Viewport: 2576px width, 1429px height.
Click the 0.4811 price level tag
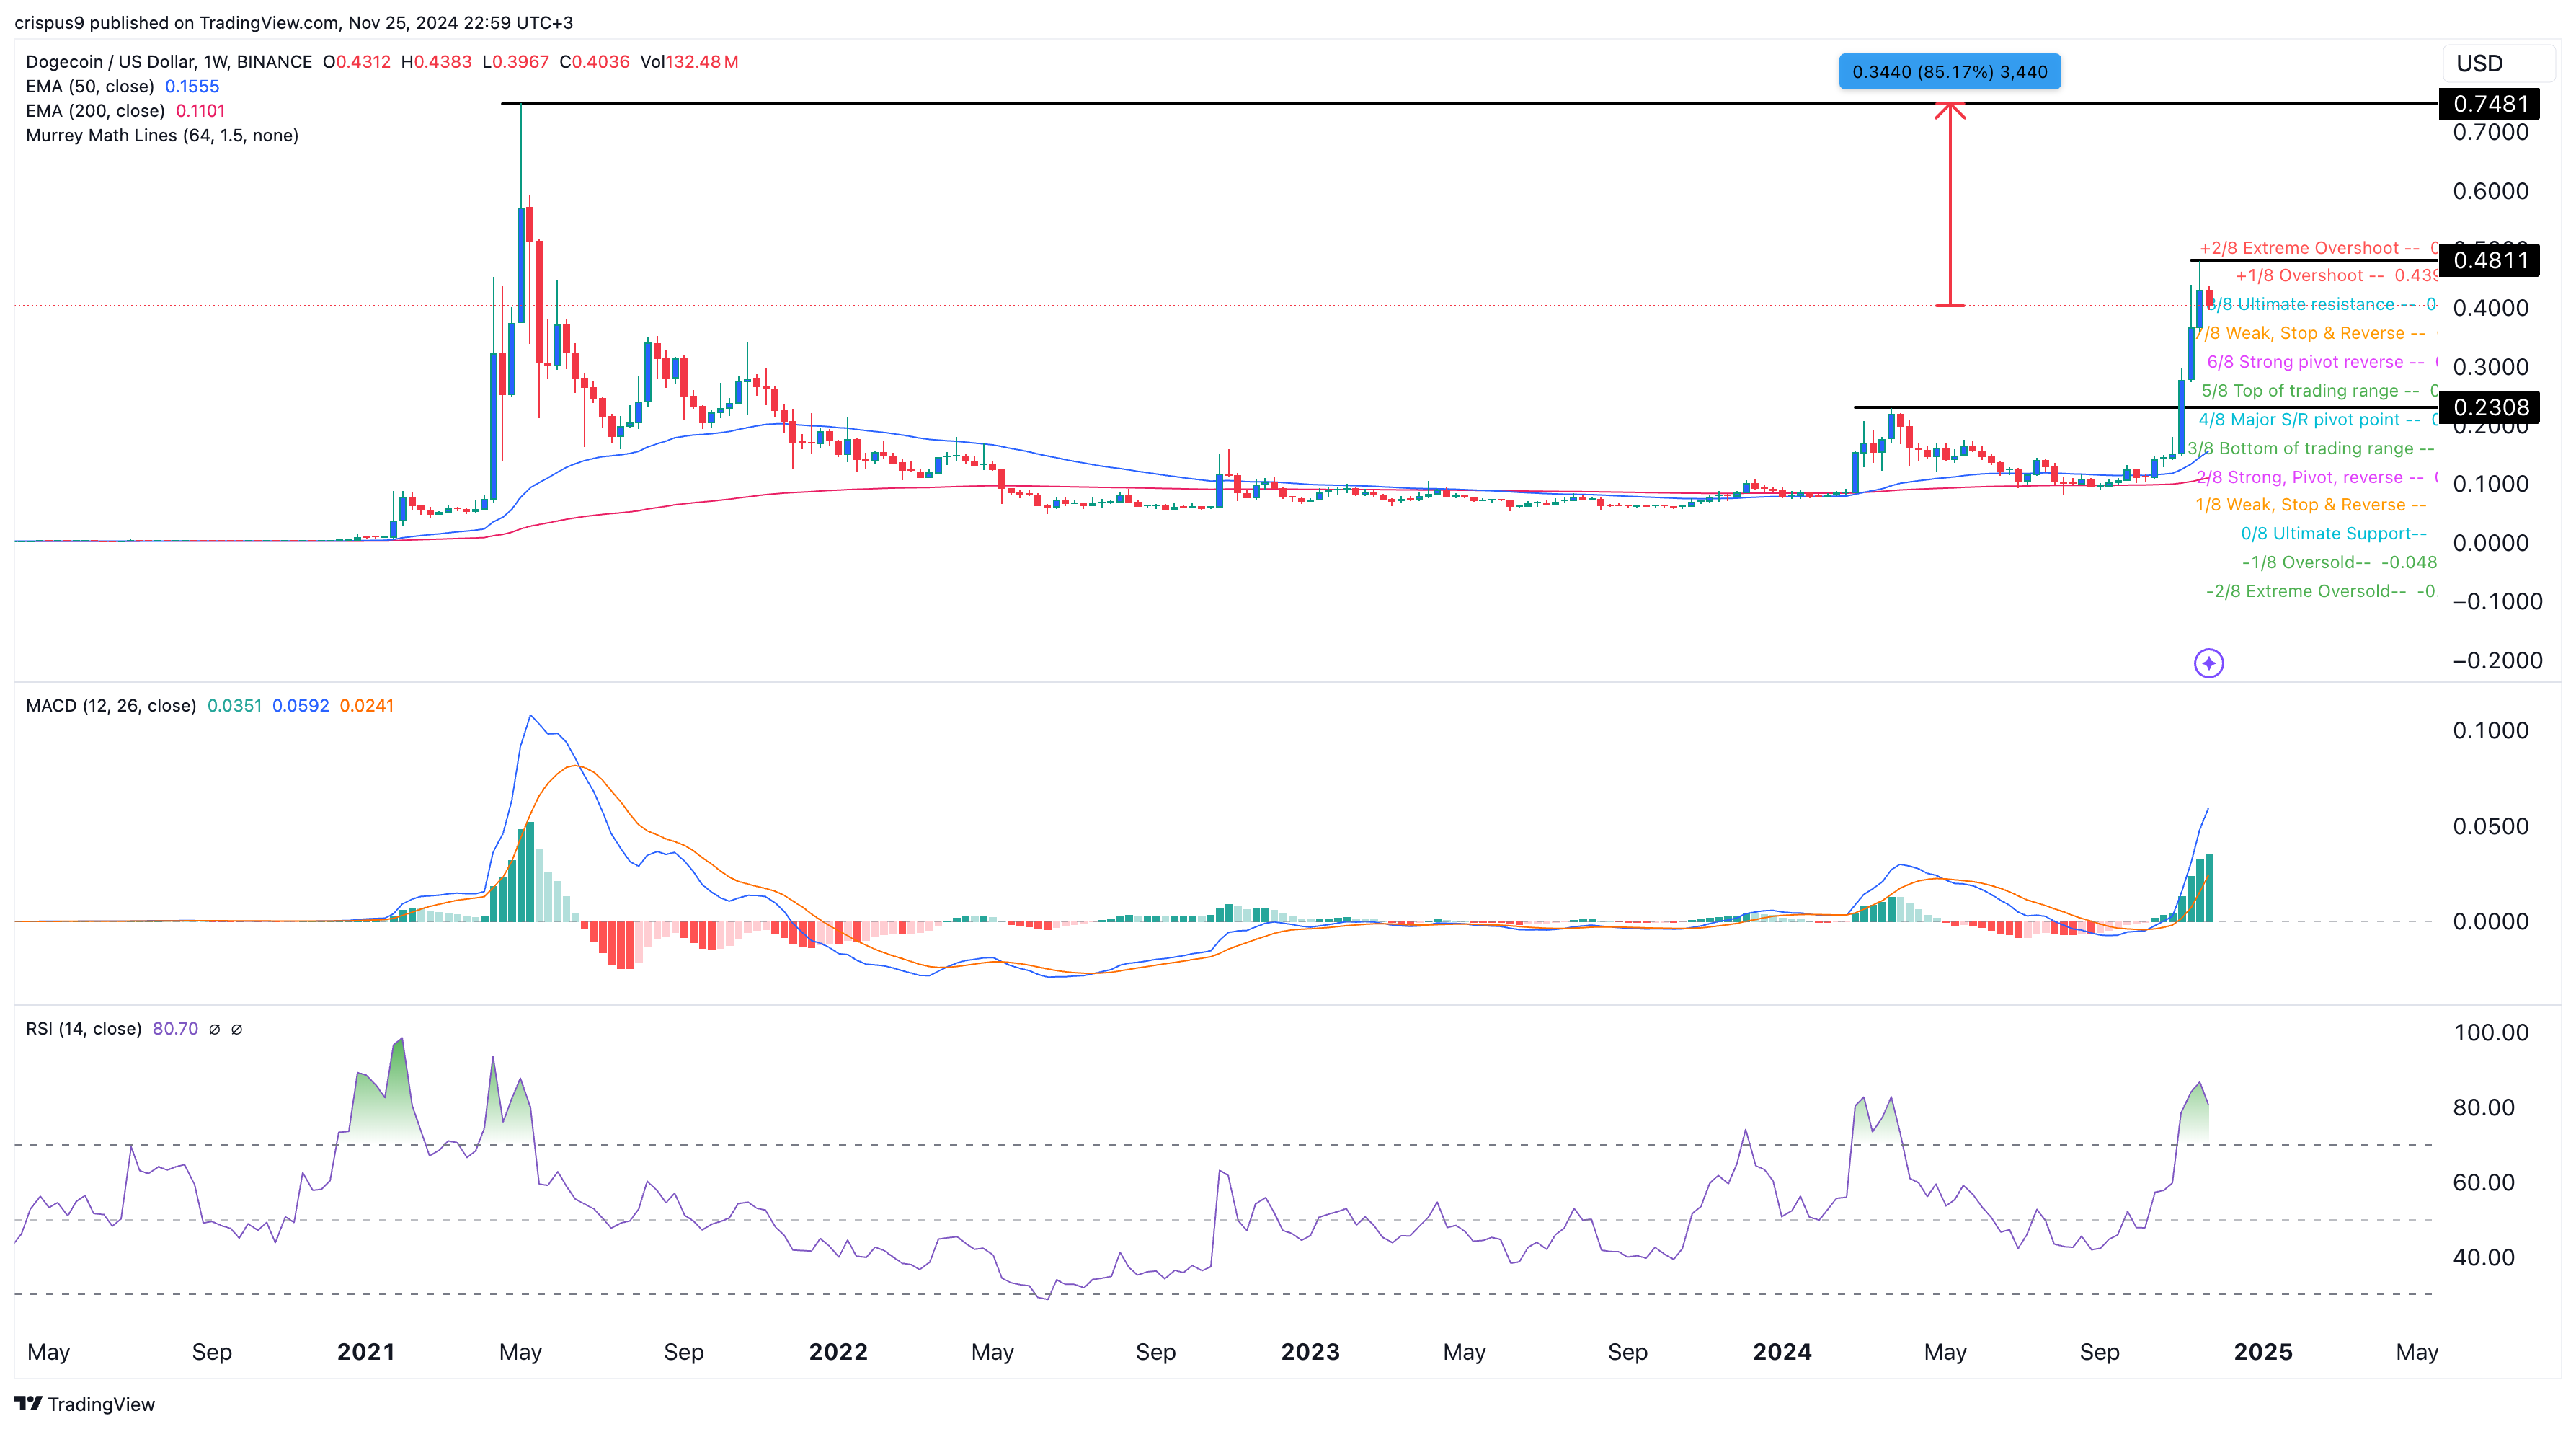click(x=2490, y=260)
